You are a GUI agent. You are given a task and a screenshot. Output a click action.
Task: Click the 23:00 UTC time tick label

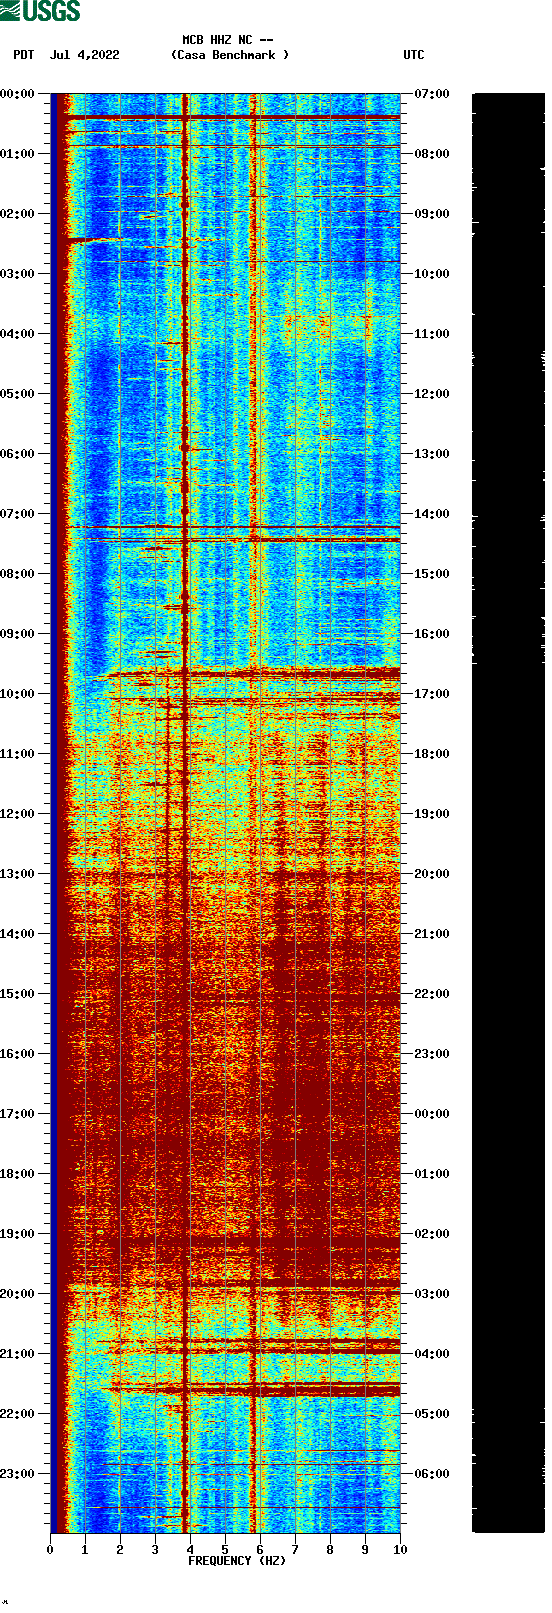coord(432,1054)
